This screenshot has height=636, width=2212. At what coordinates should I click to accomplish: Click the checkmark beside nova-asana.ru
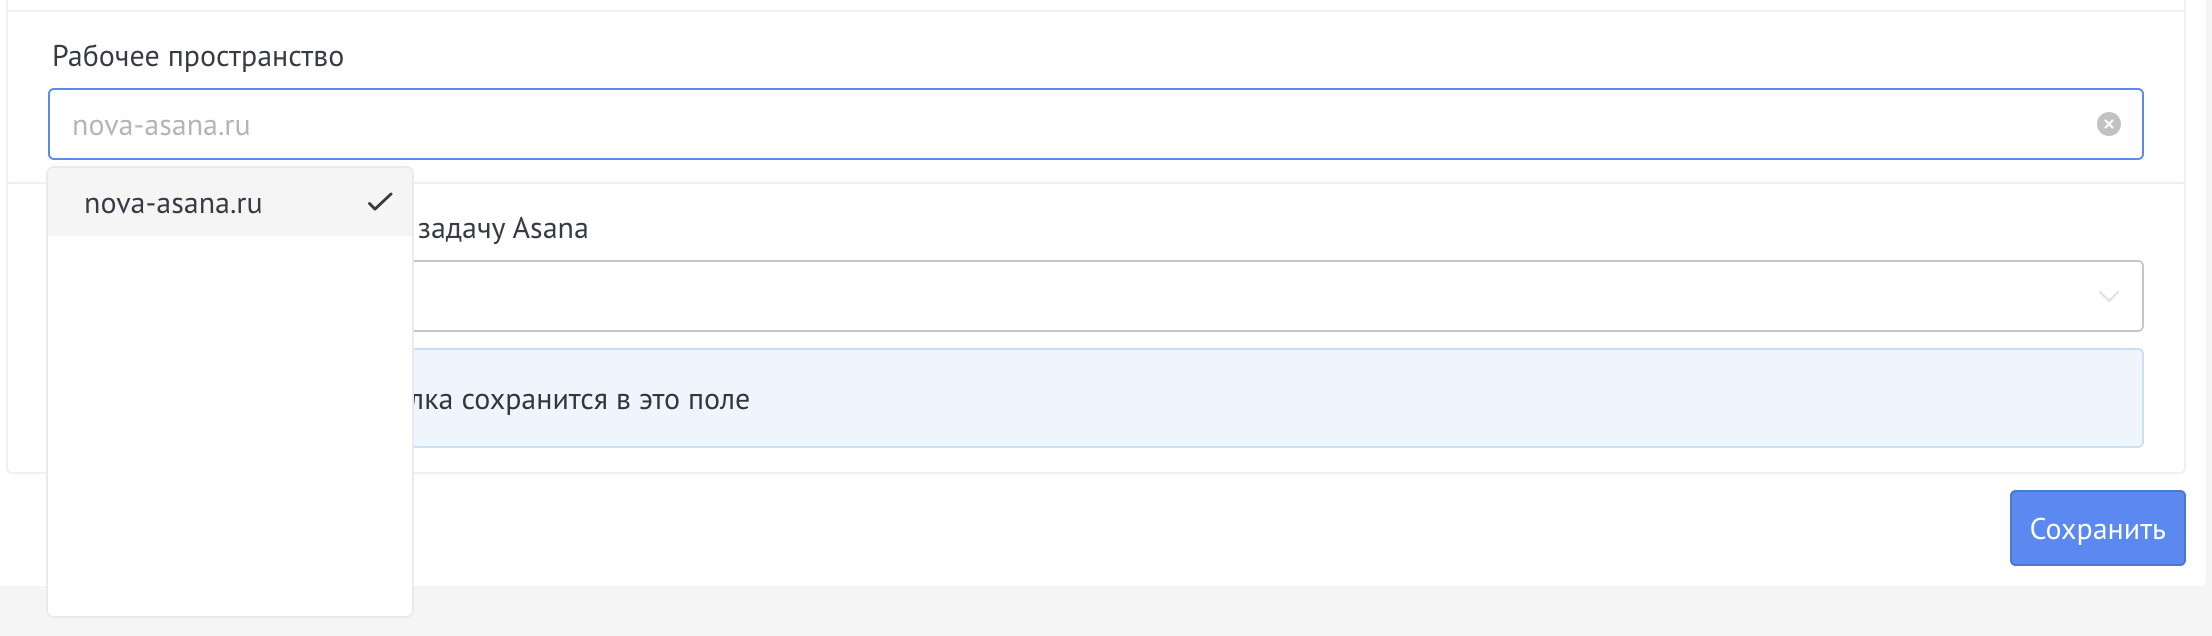point(379,202)
